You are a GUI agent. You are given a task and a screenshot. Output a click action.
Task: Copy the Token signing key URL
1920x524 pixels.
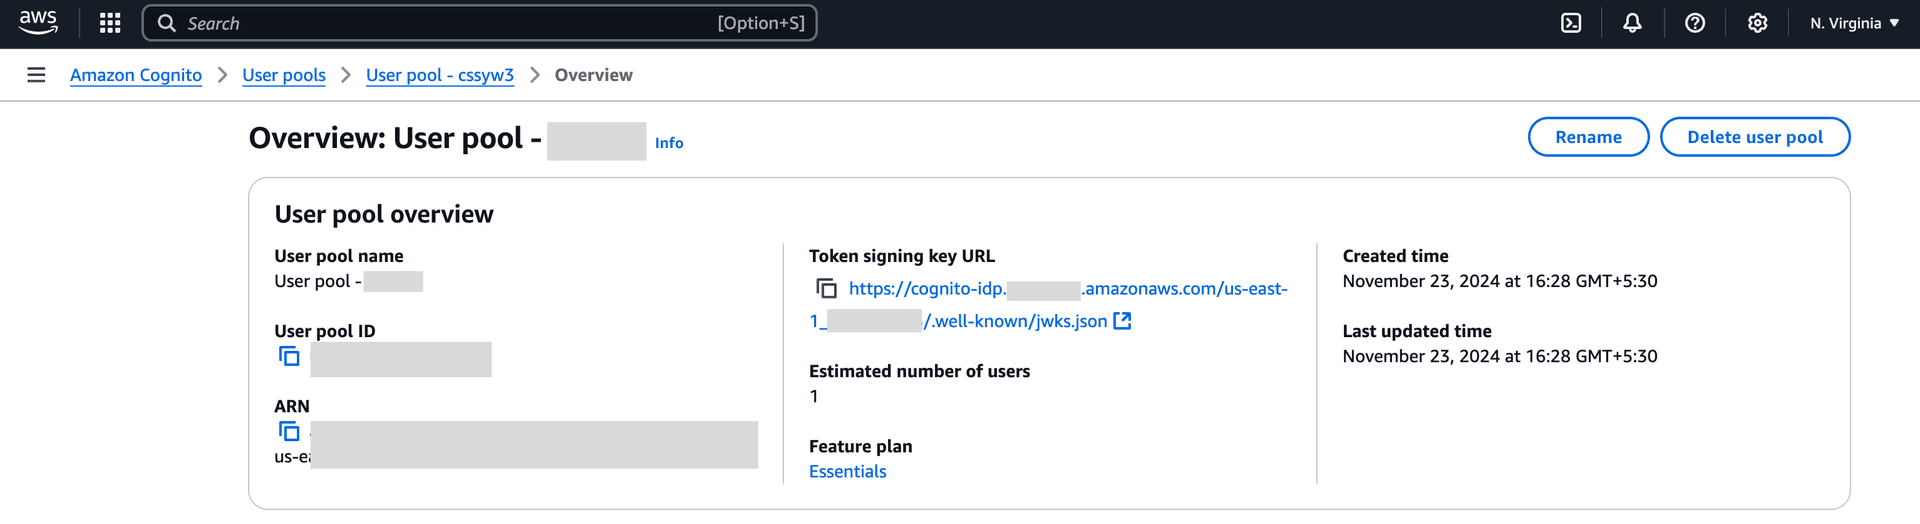[826, 288]
